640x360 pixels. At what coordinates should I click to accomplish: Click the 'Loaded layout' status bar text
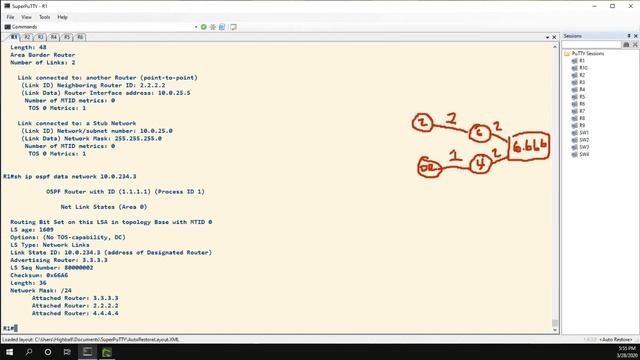coord(91,340)
